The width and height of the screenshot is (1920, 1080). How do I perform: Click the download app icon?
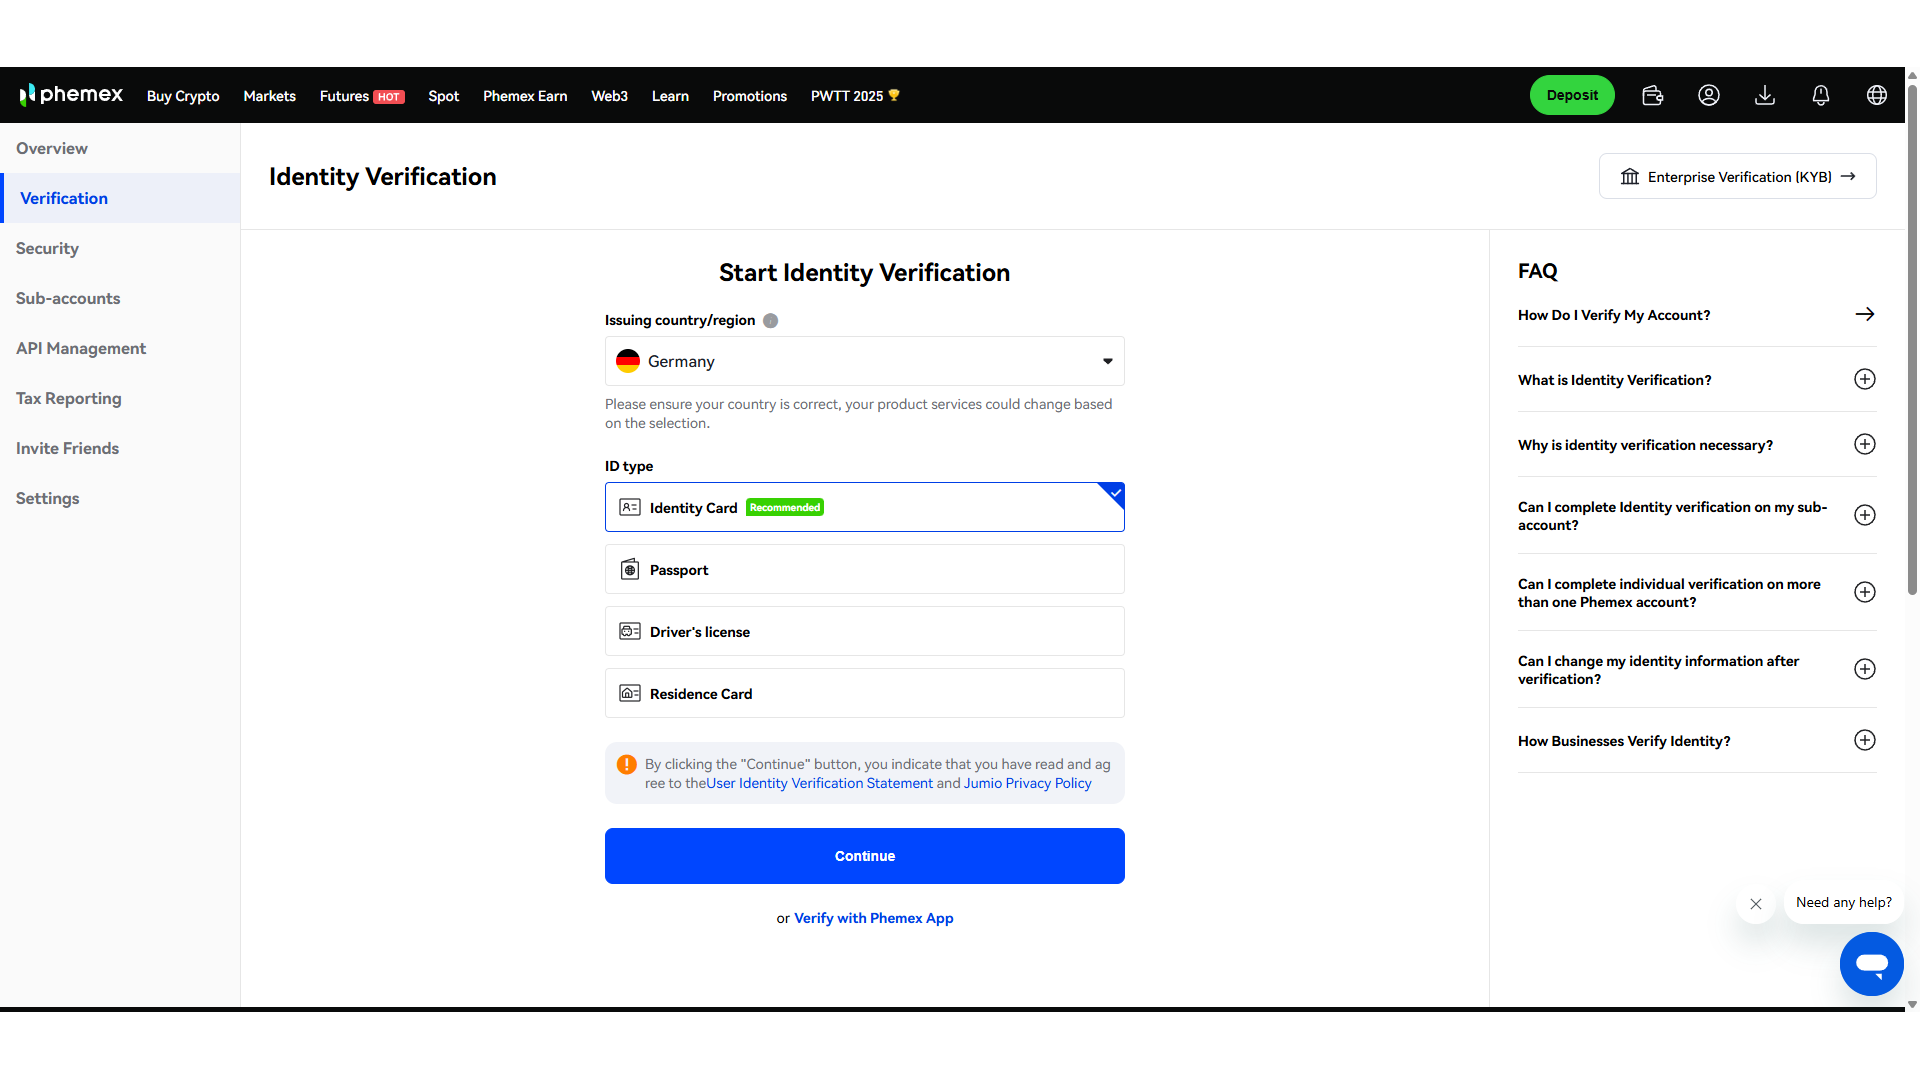(1765, 95)
